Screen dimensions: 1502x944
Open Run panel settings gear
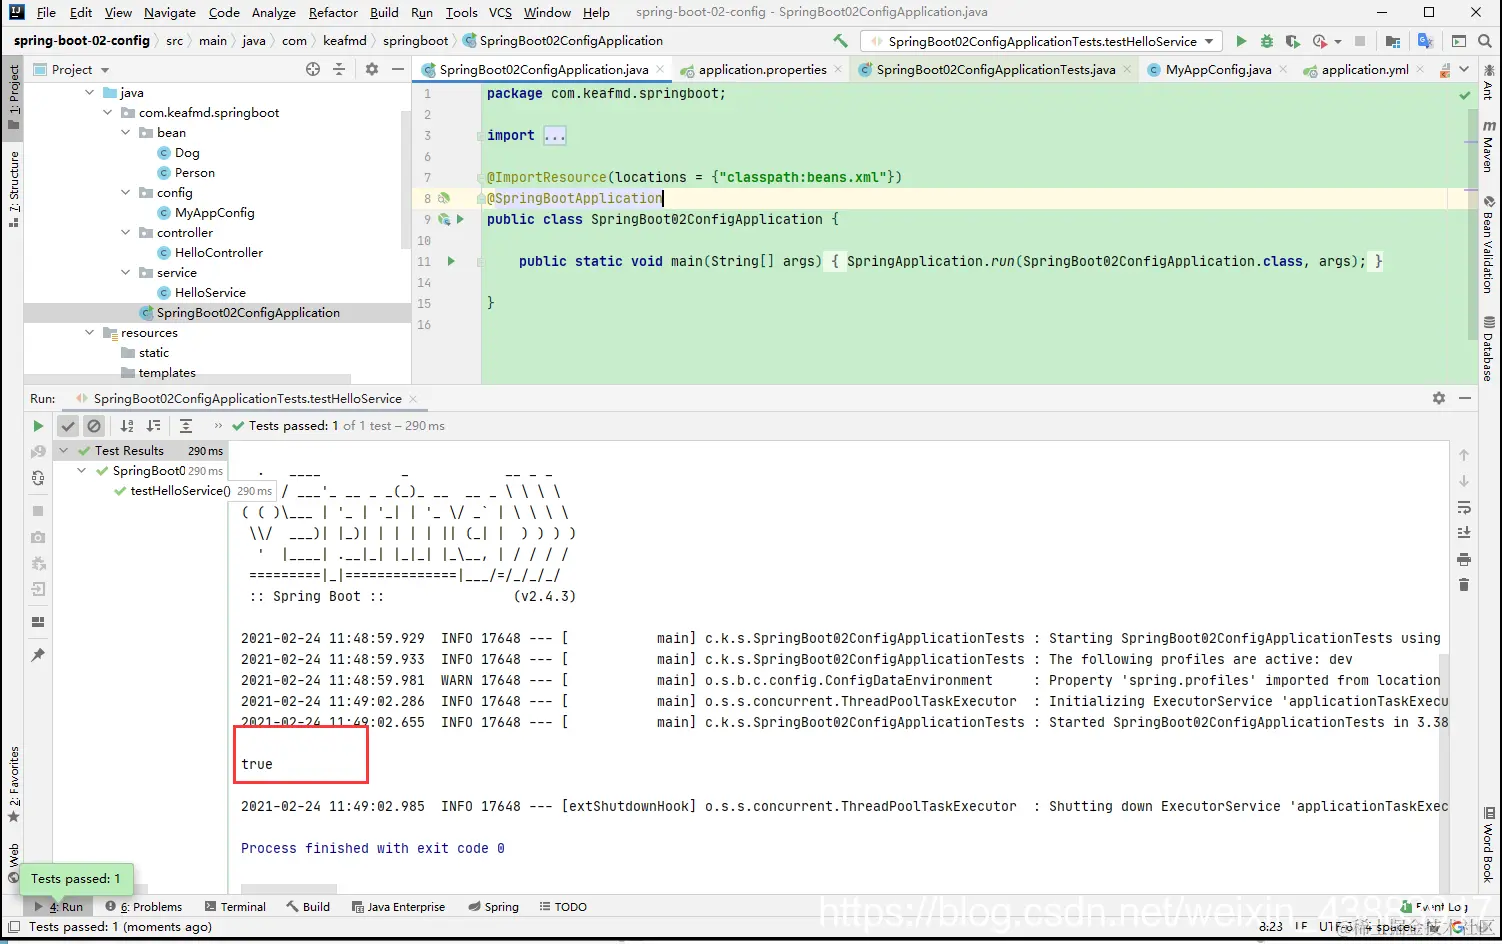[1439, 398]
